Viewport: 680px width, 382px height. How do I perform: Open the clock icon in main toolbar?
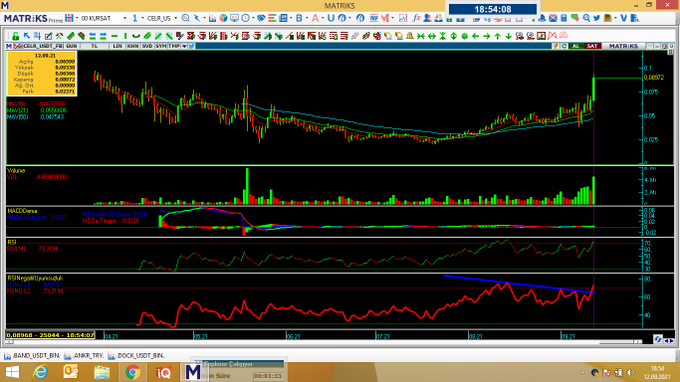tap(245, 18)
